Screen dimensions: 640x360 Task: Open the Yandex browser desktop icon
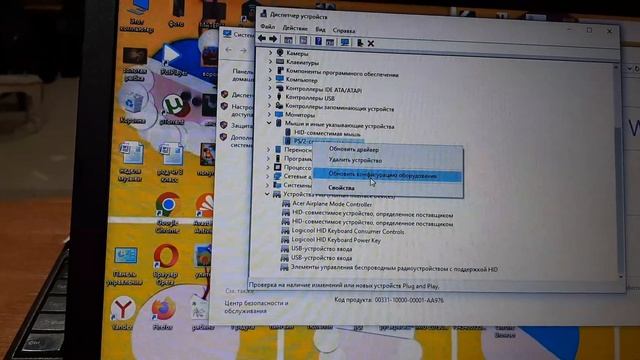point(122,313)
